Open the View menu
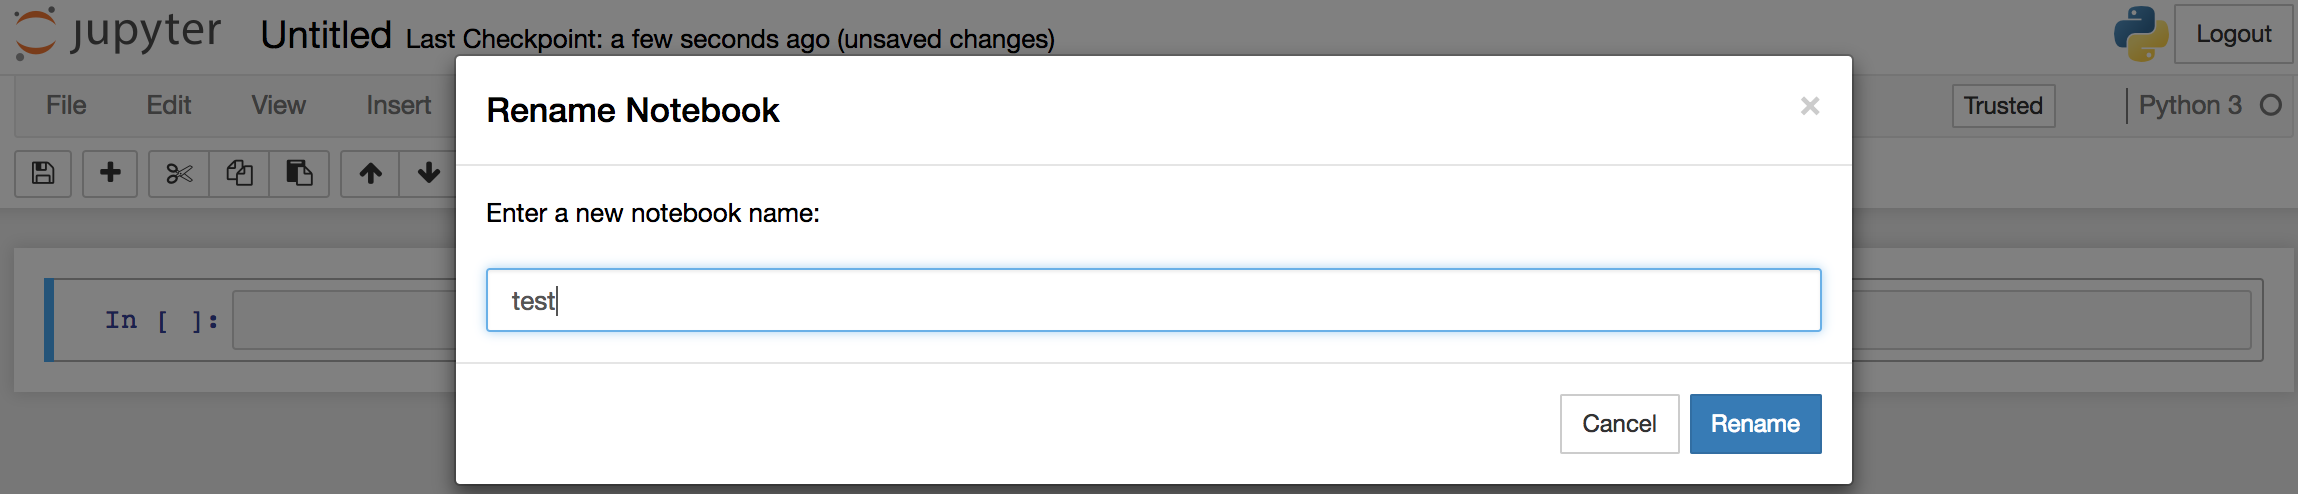The image size is (2298, 494). click(x=278, y=105)
